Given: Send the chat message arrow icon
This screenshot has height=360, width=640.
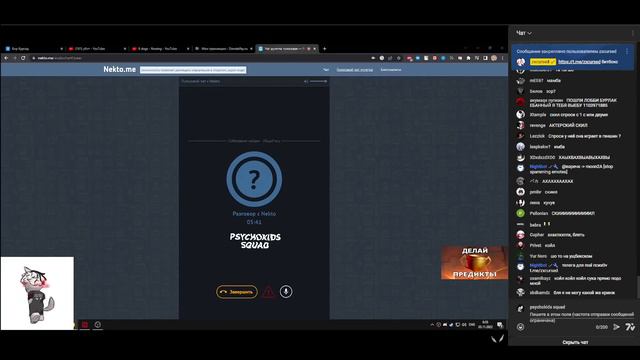Looking at the screenshot, I should coord(617,327).
